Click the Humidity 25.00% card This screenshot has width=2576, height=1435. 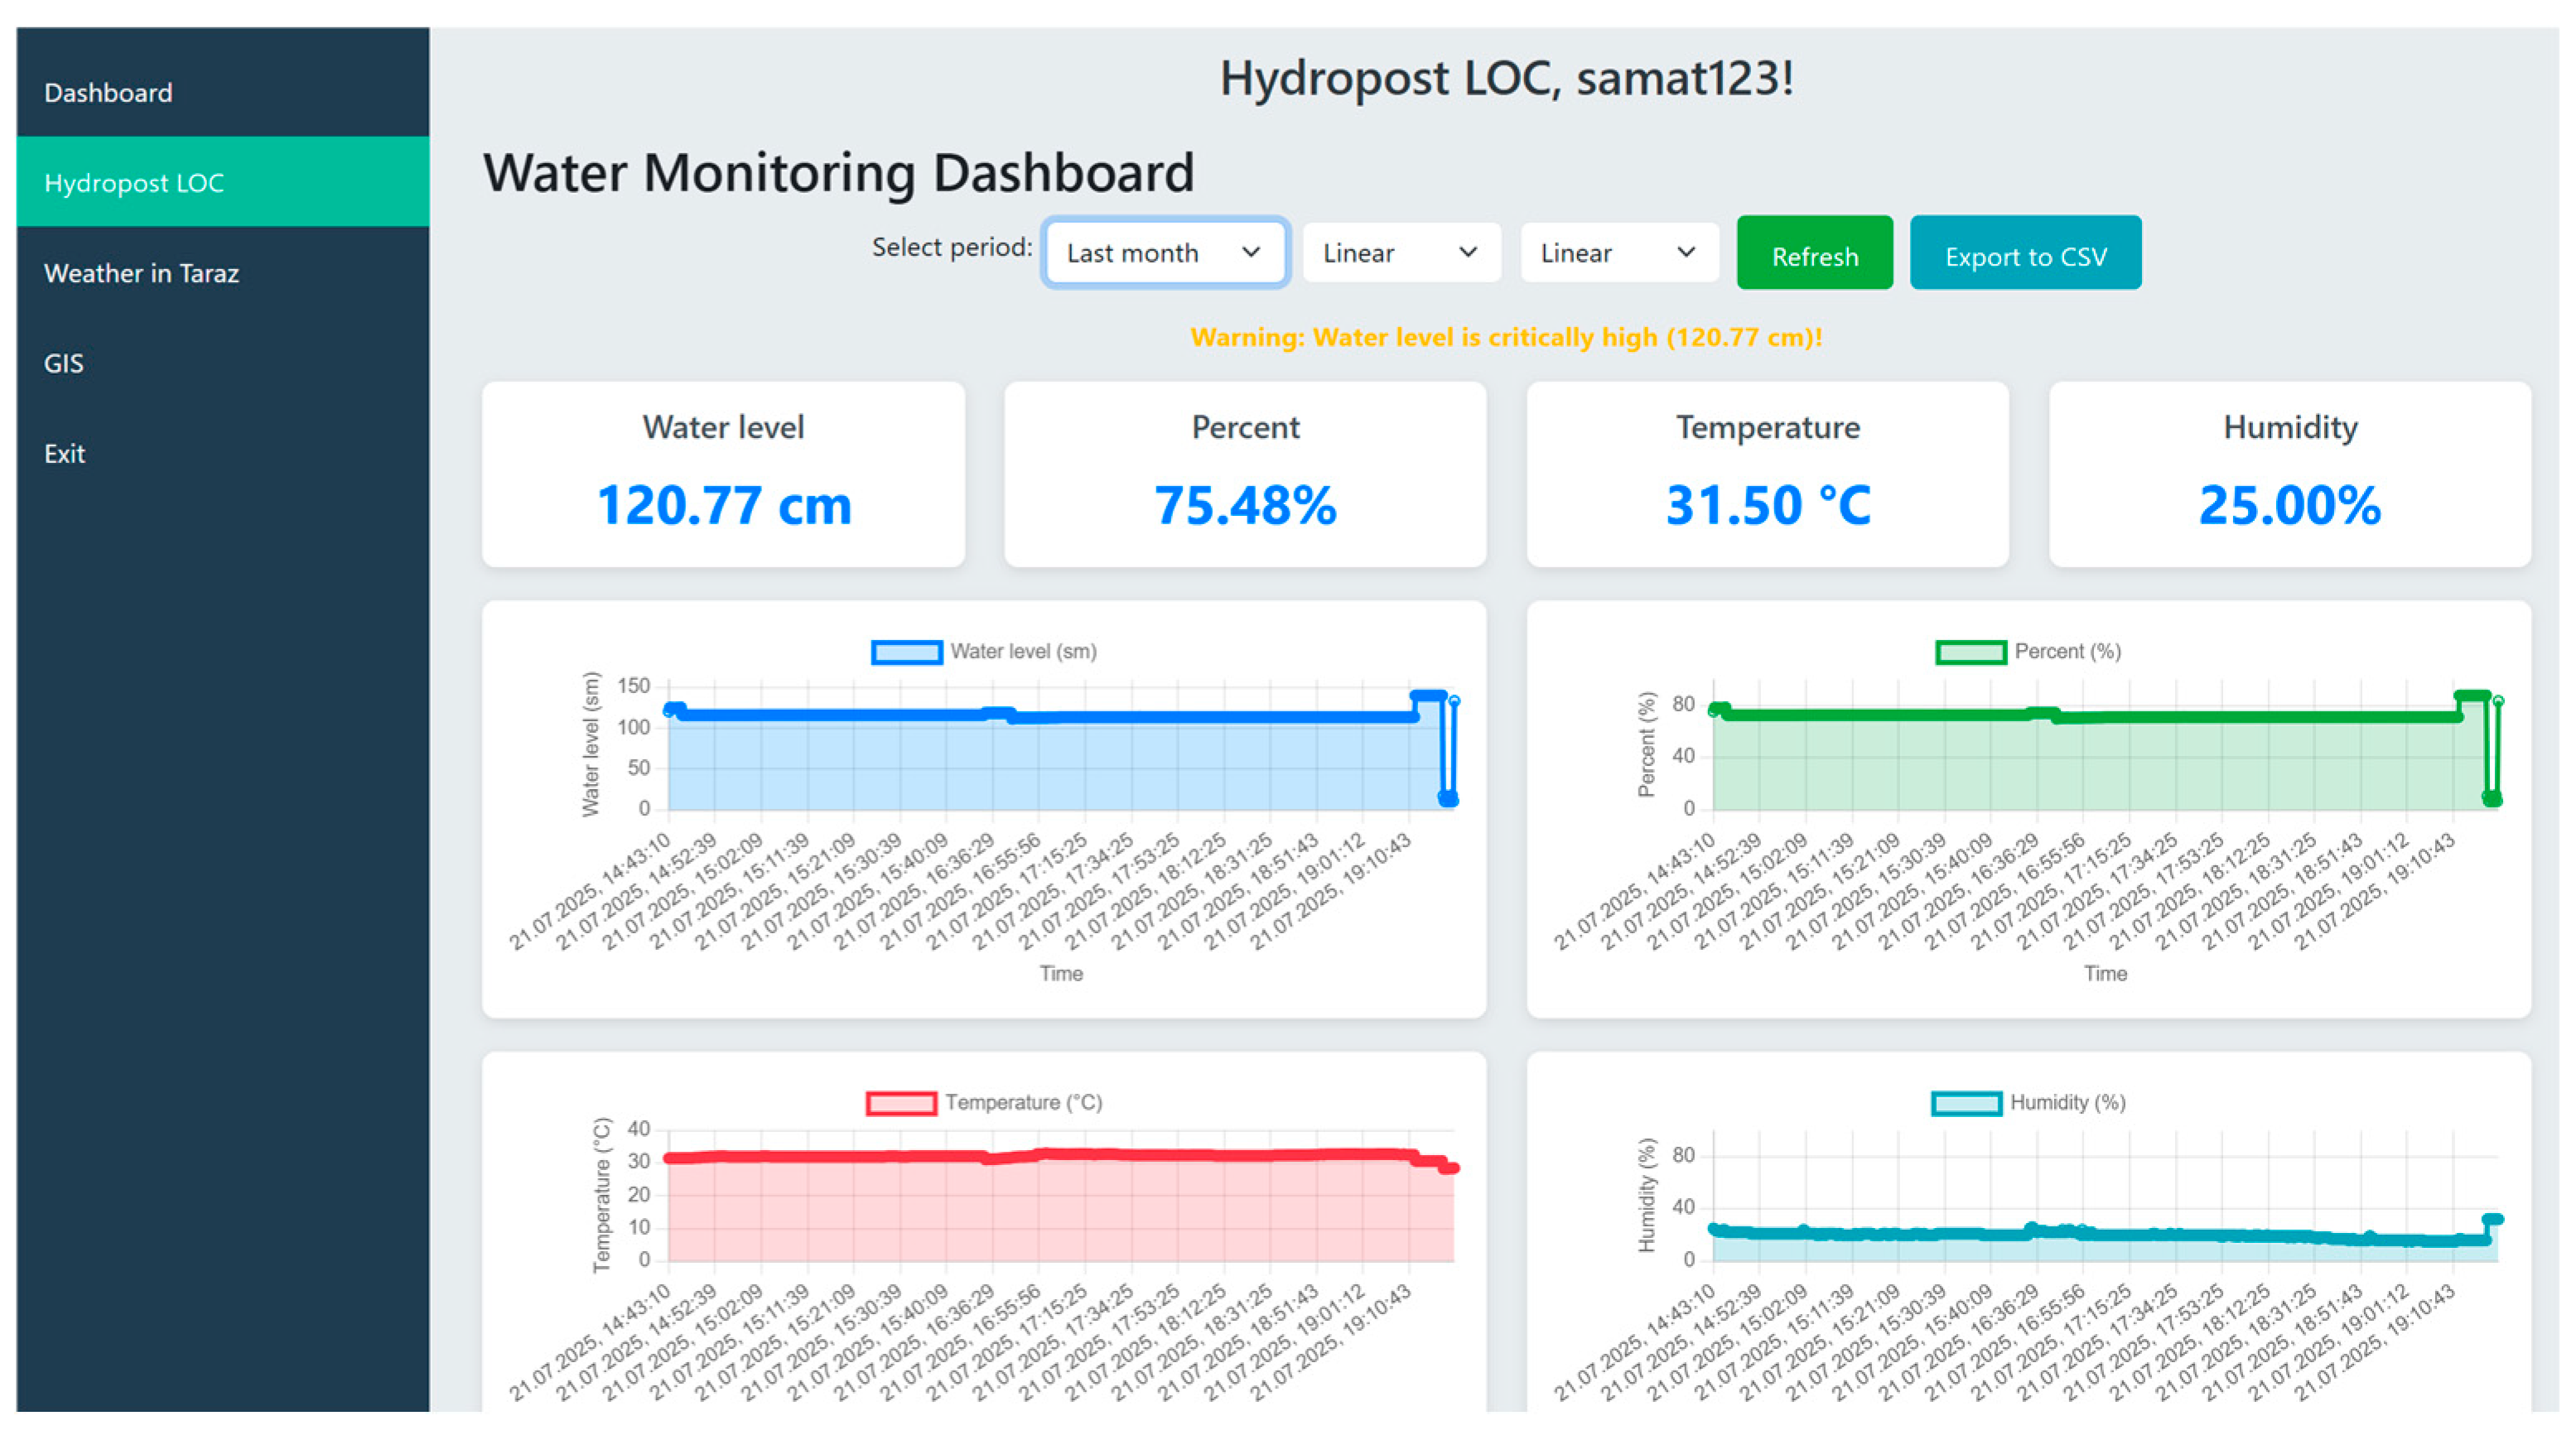pyautogui.click(x=2289, y=474)
